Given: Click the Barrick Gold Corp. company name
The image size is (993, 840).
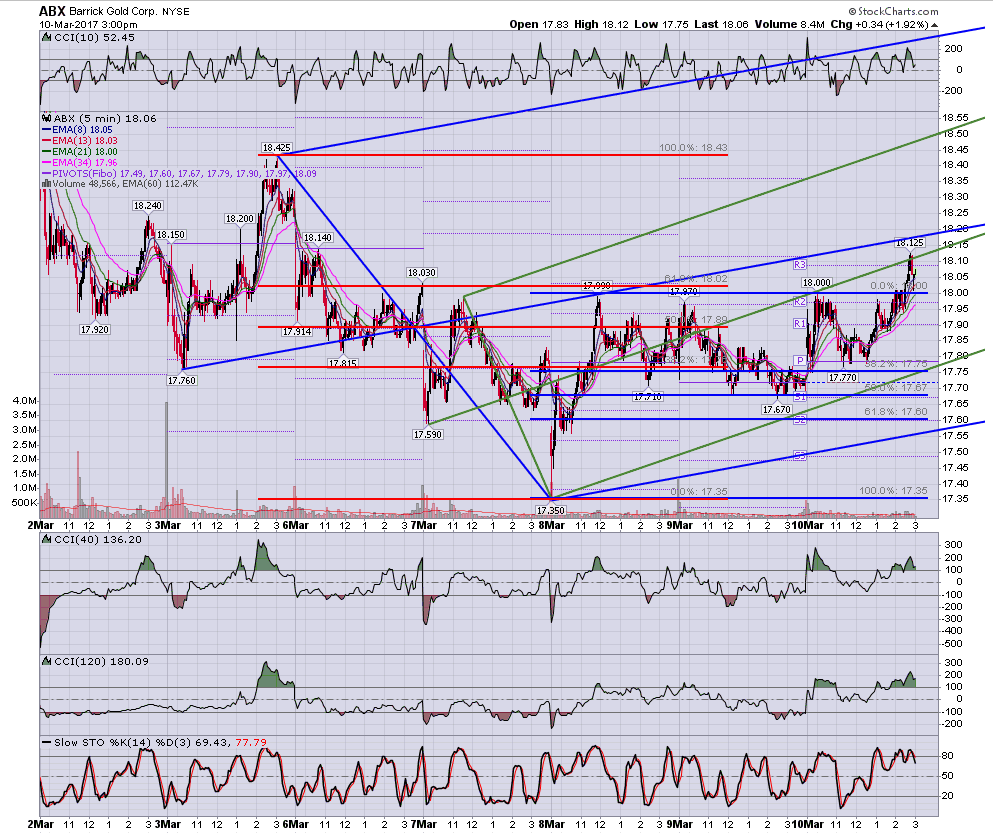Looking at the screenshot, I should point(113,11).
